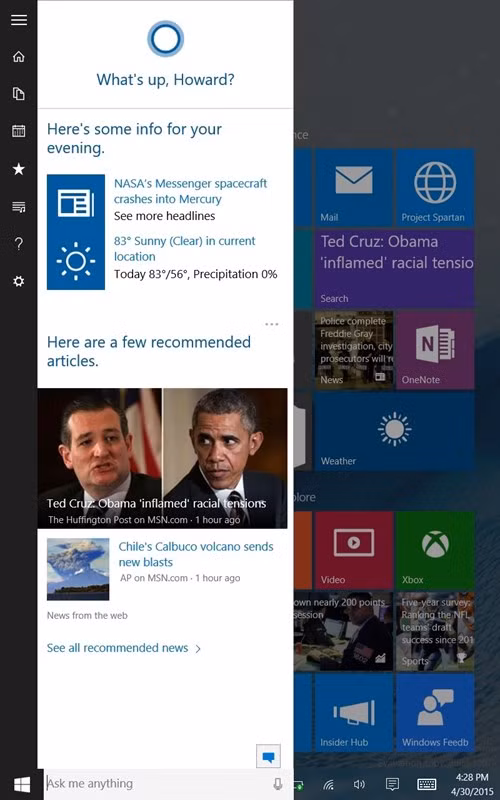Click the microphone icon in the search box

[278, 784]
